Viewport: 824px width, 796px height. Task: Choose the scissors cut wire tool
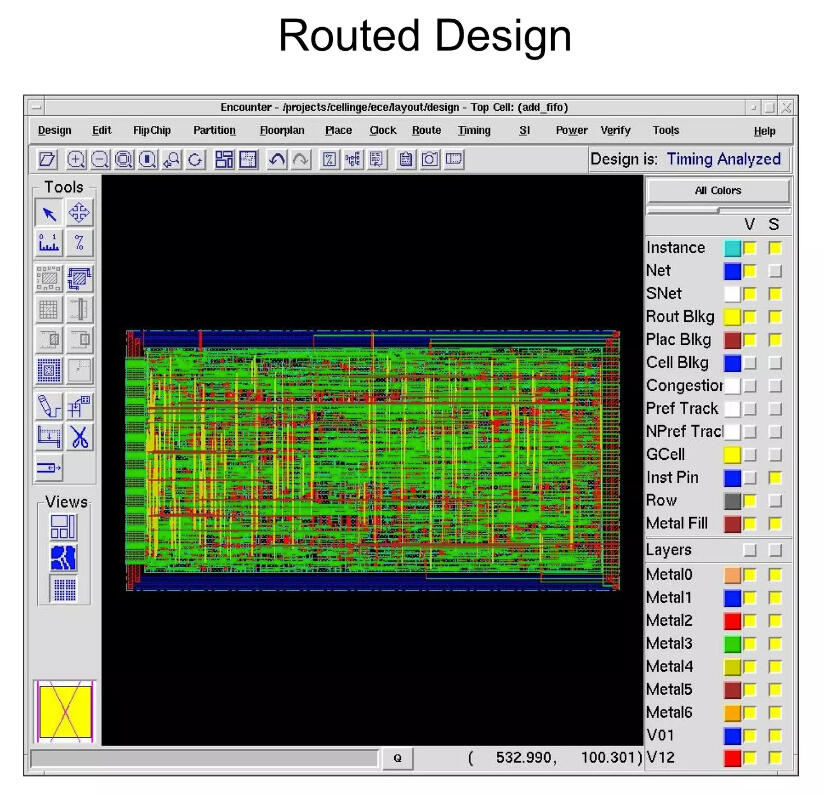(79, 436)
